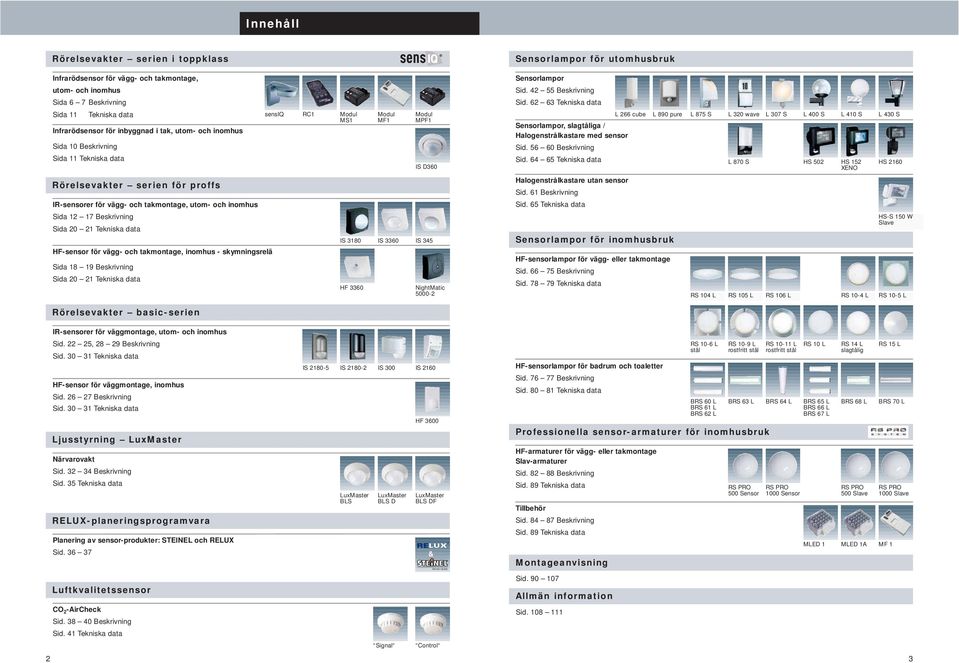Select the RC1 remote control image
Image resolution: width=959 pixels, height=663 pixels.
coord(319,93)
